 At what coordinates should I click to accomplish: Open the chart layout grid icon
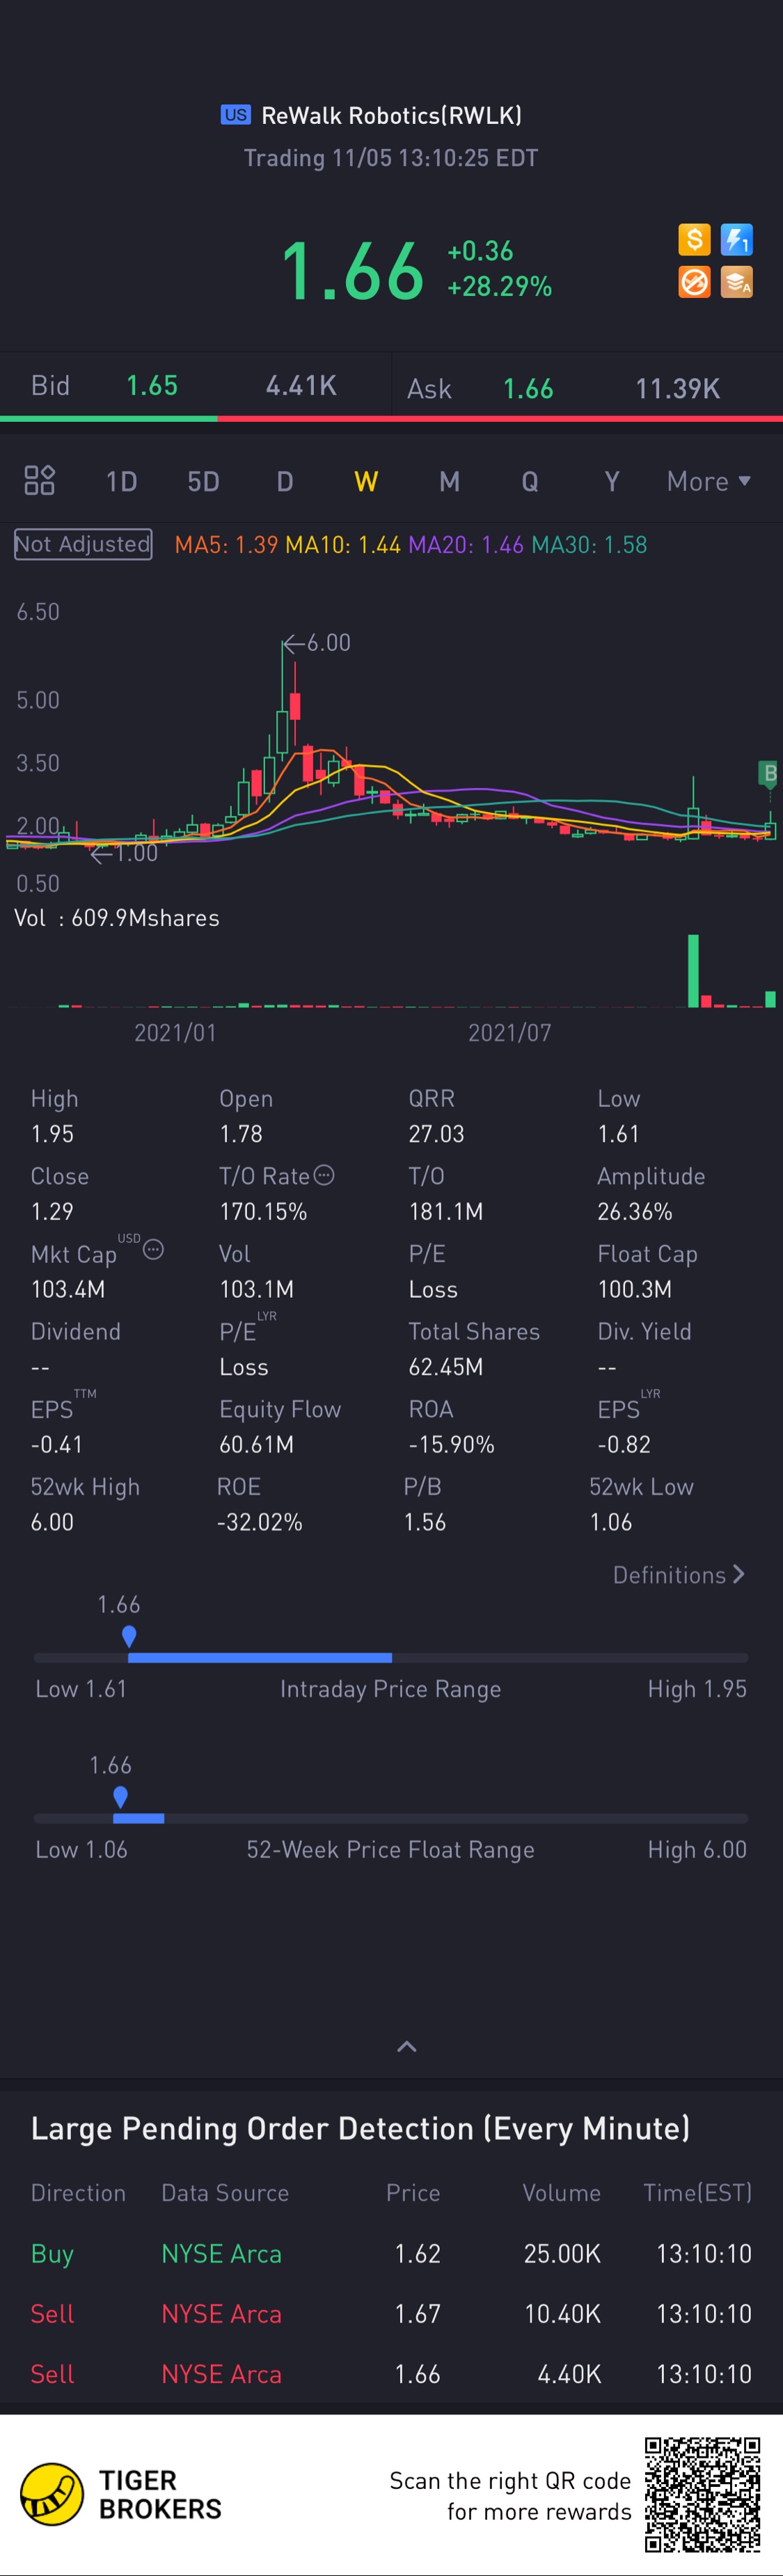[40, 481]
